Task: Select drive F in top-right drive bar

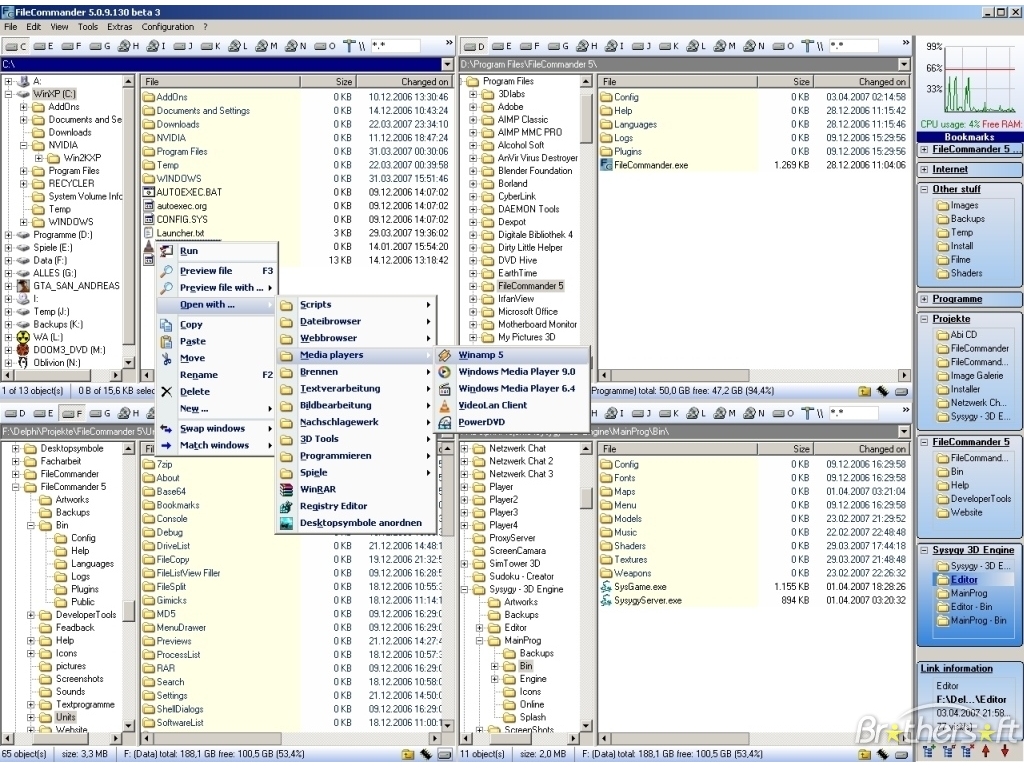Action: click(x=530, y=46)
